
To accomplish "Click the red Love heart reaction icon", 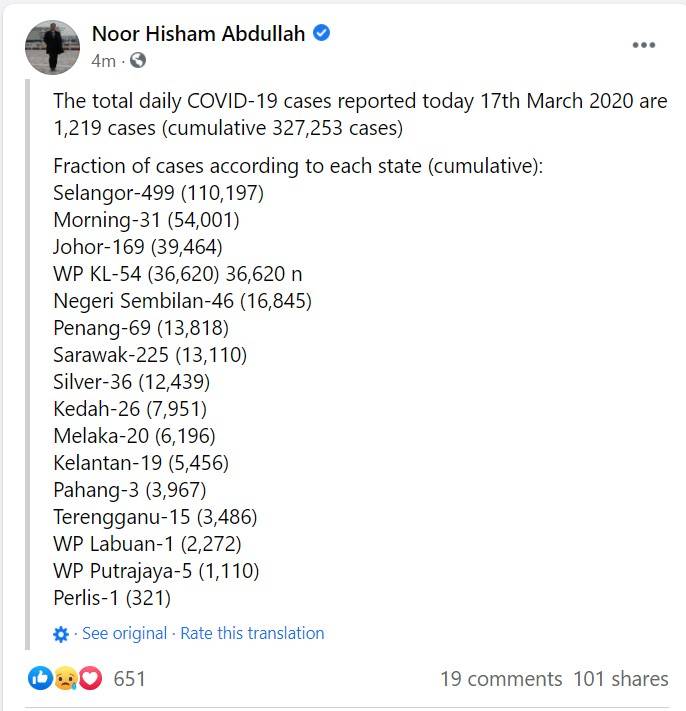I will coord(91,678).
